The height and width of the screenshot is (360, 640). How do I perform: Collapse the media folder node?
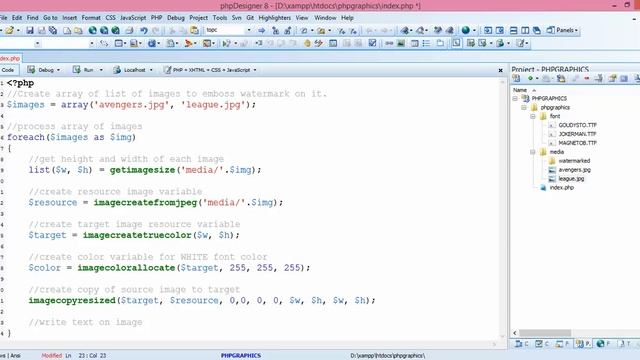(x=533, y=152)
